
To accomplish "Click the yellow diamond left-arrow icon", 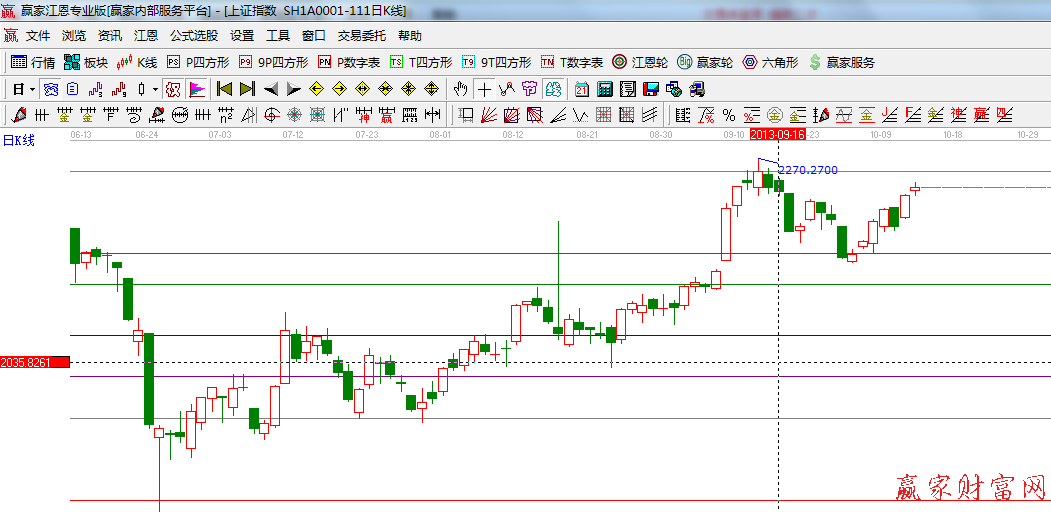I will point(315,89).
